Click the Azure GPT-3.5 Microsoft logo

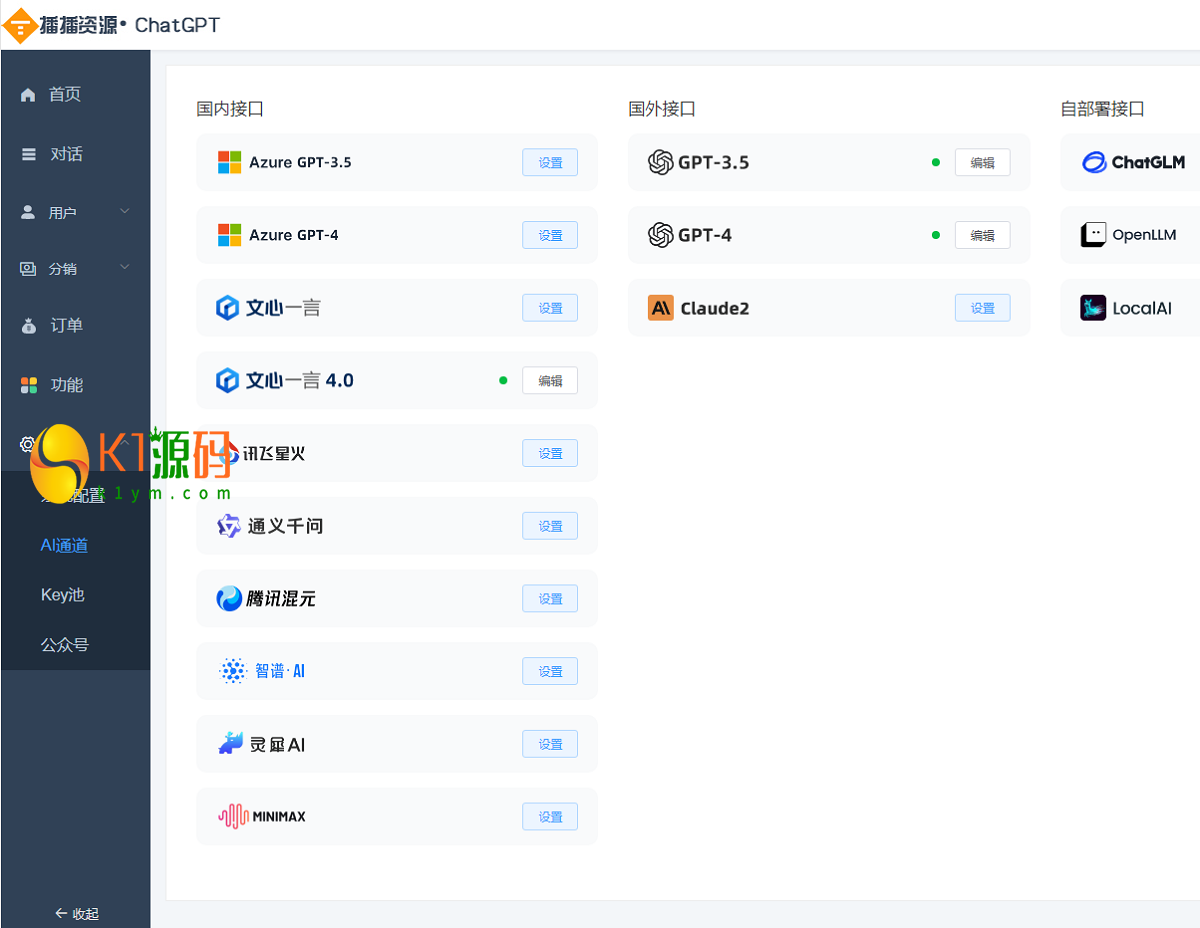[x=230, y=162]
